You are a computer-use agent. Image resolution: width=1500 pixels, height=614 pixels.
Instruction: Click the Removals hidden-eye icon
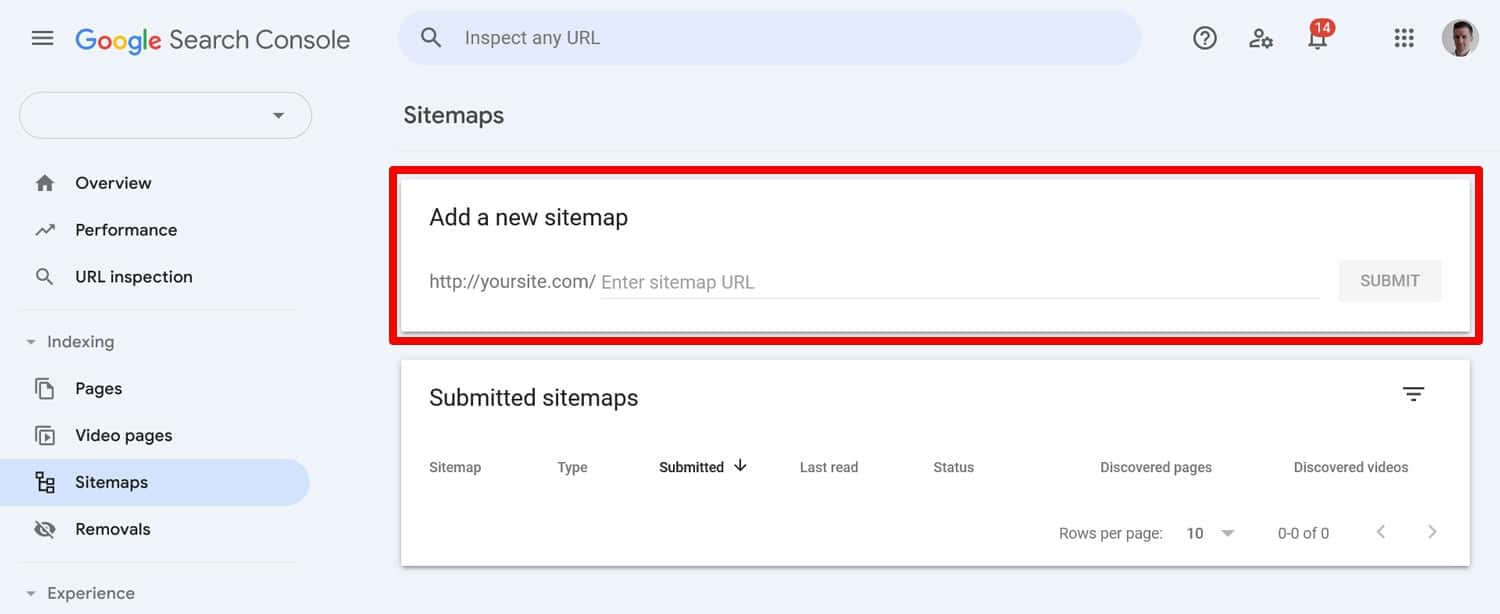coord(45,528)
